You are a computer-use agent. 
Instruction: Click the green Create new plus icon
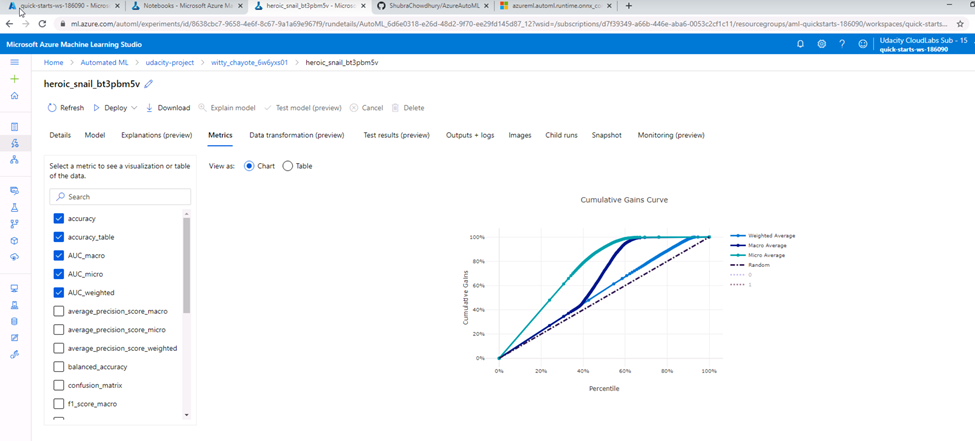click(15, 79)
